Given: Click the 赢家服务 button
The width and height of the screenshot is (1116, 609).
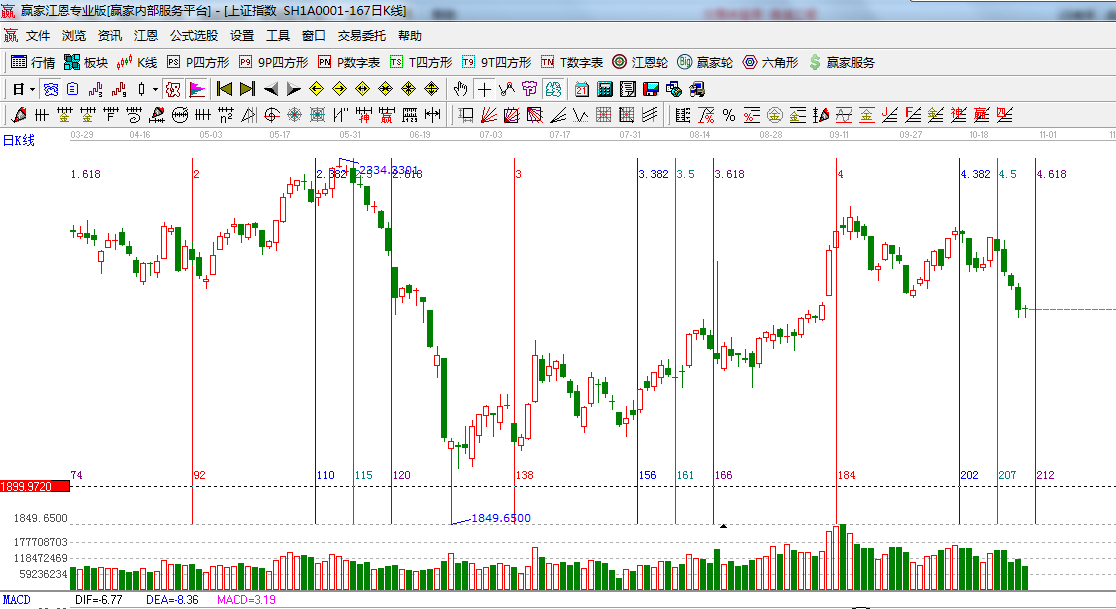Looking at the screenshot, I should (841, 62).
